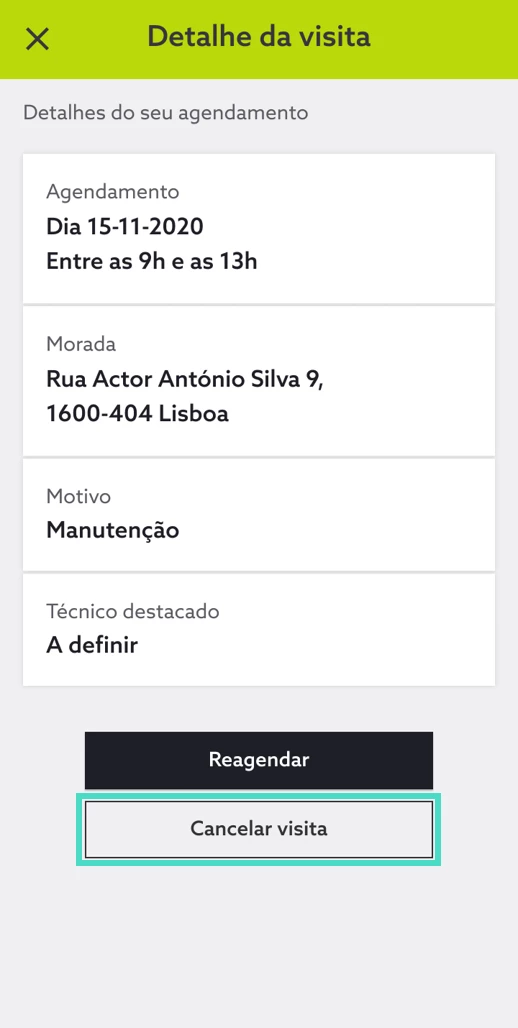Tap the date Dia 15-11-2020
Image resolution: width=518 pixels, height=1028 pixels.
pyautogui.click(x=125, y=227)
